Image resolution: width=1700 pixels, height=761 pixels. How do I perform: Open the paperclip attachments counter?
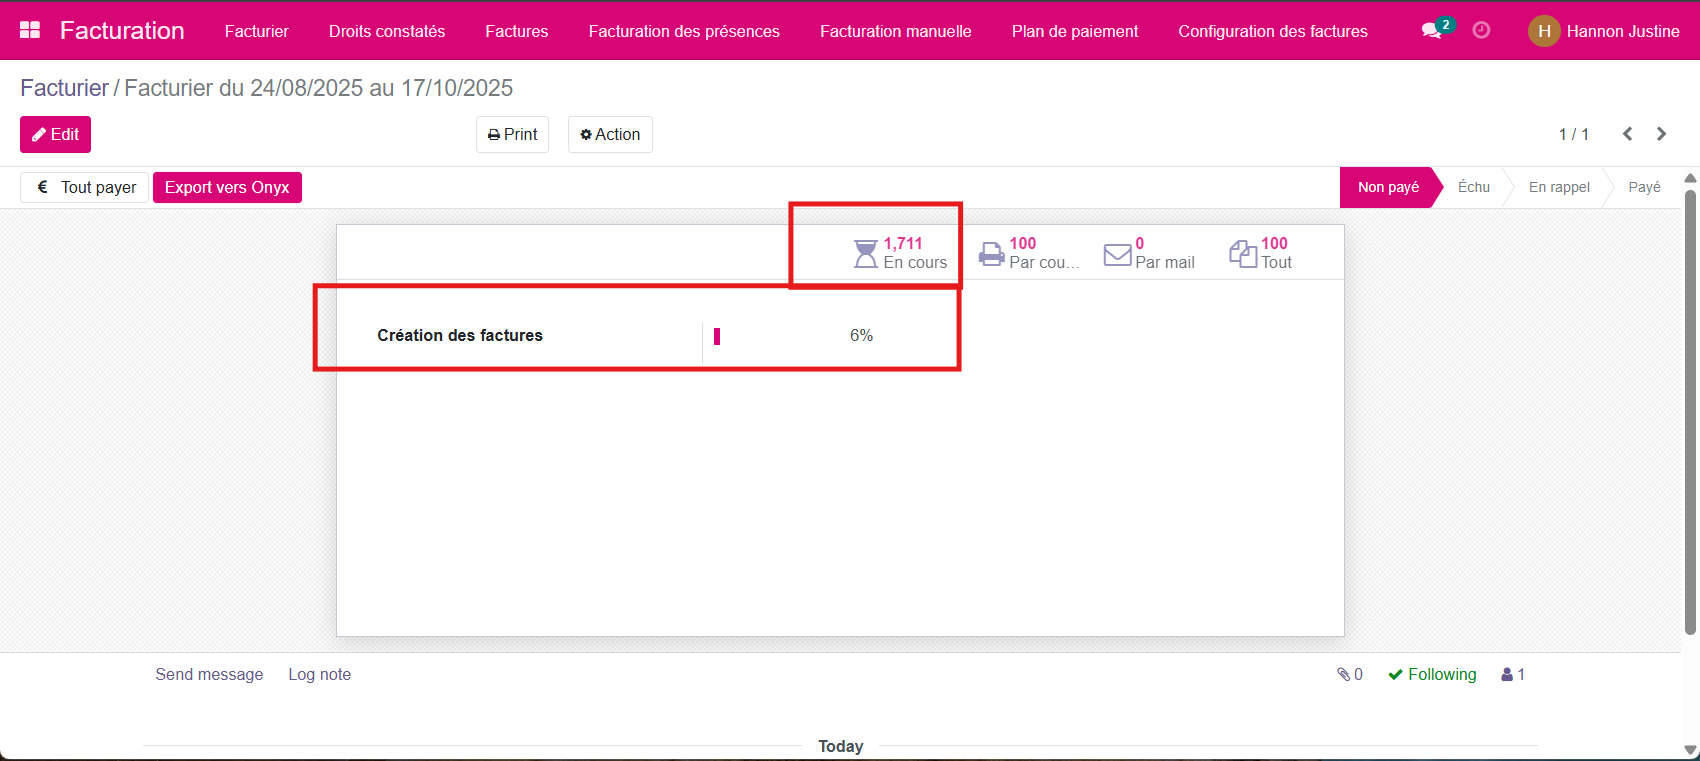(x=1350, y=675)
